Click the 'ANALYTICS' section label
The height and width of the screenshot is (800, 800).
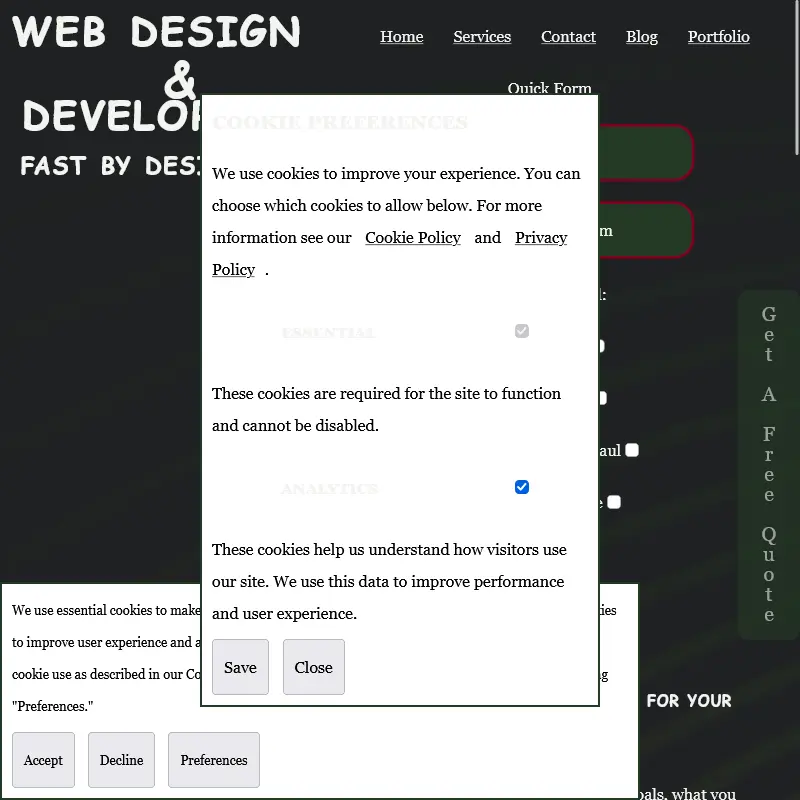pos(330,489)
